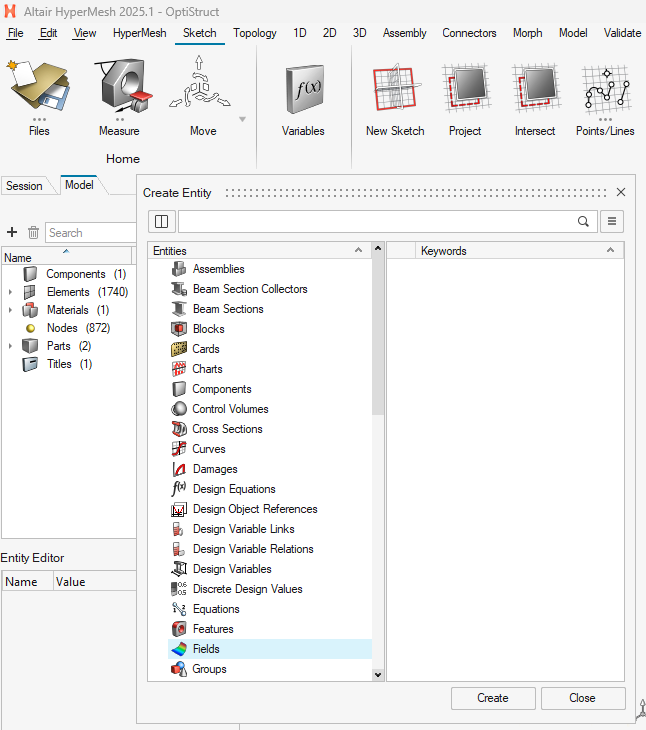Screen dimensions: 646x730
Task: Expand the Home group dropdown arrow
Action: [242, 120]
